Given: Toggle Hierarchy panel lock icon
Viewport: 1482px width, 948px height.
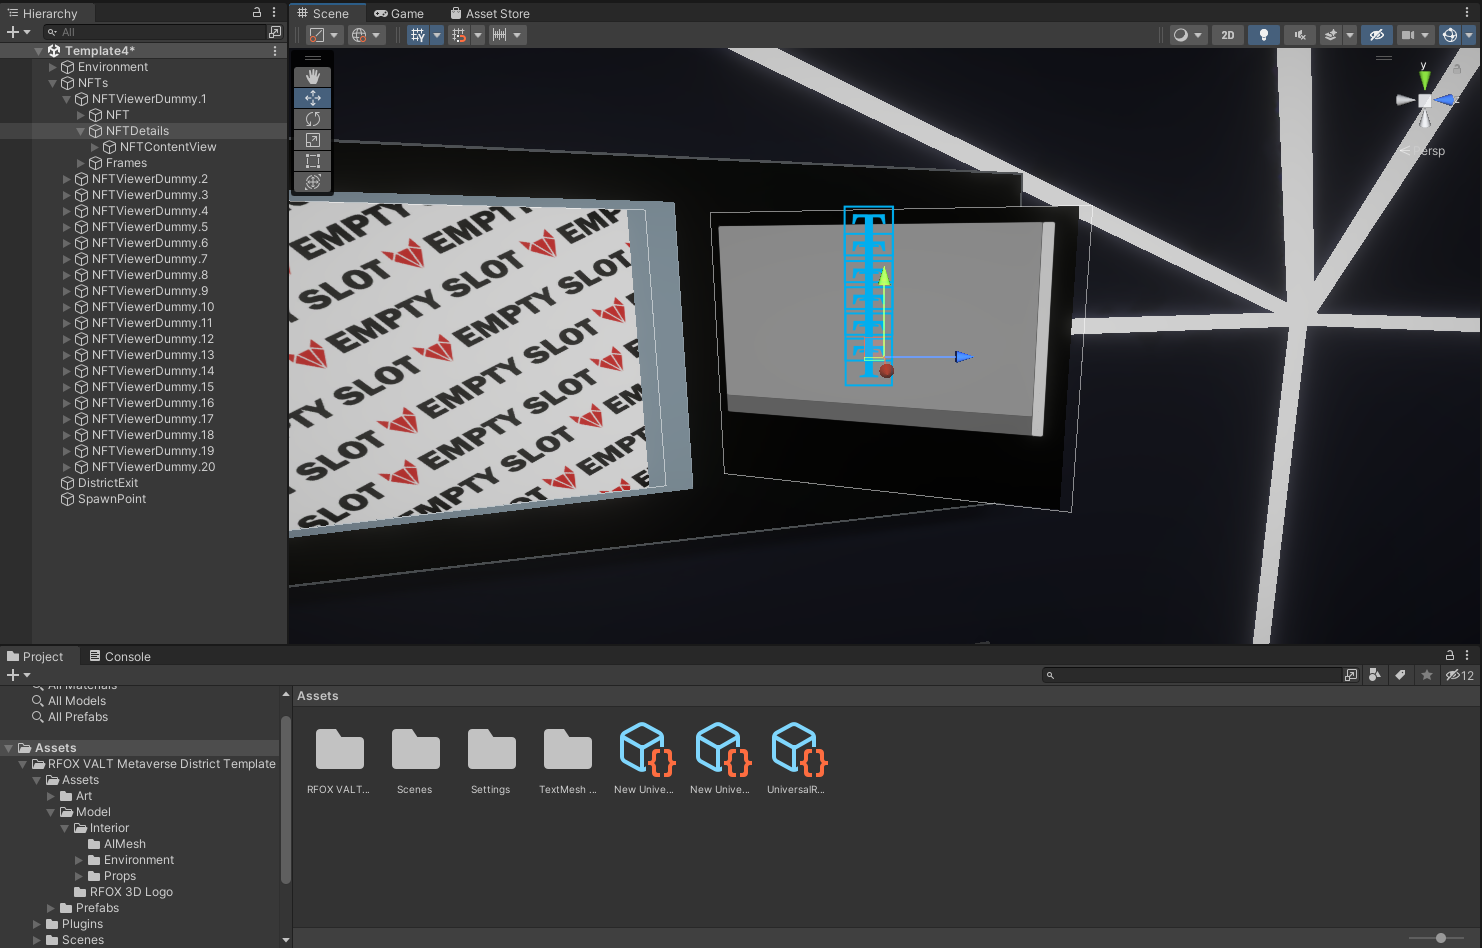Looking at the screenshot, I should point(257,13).
